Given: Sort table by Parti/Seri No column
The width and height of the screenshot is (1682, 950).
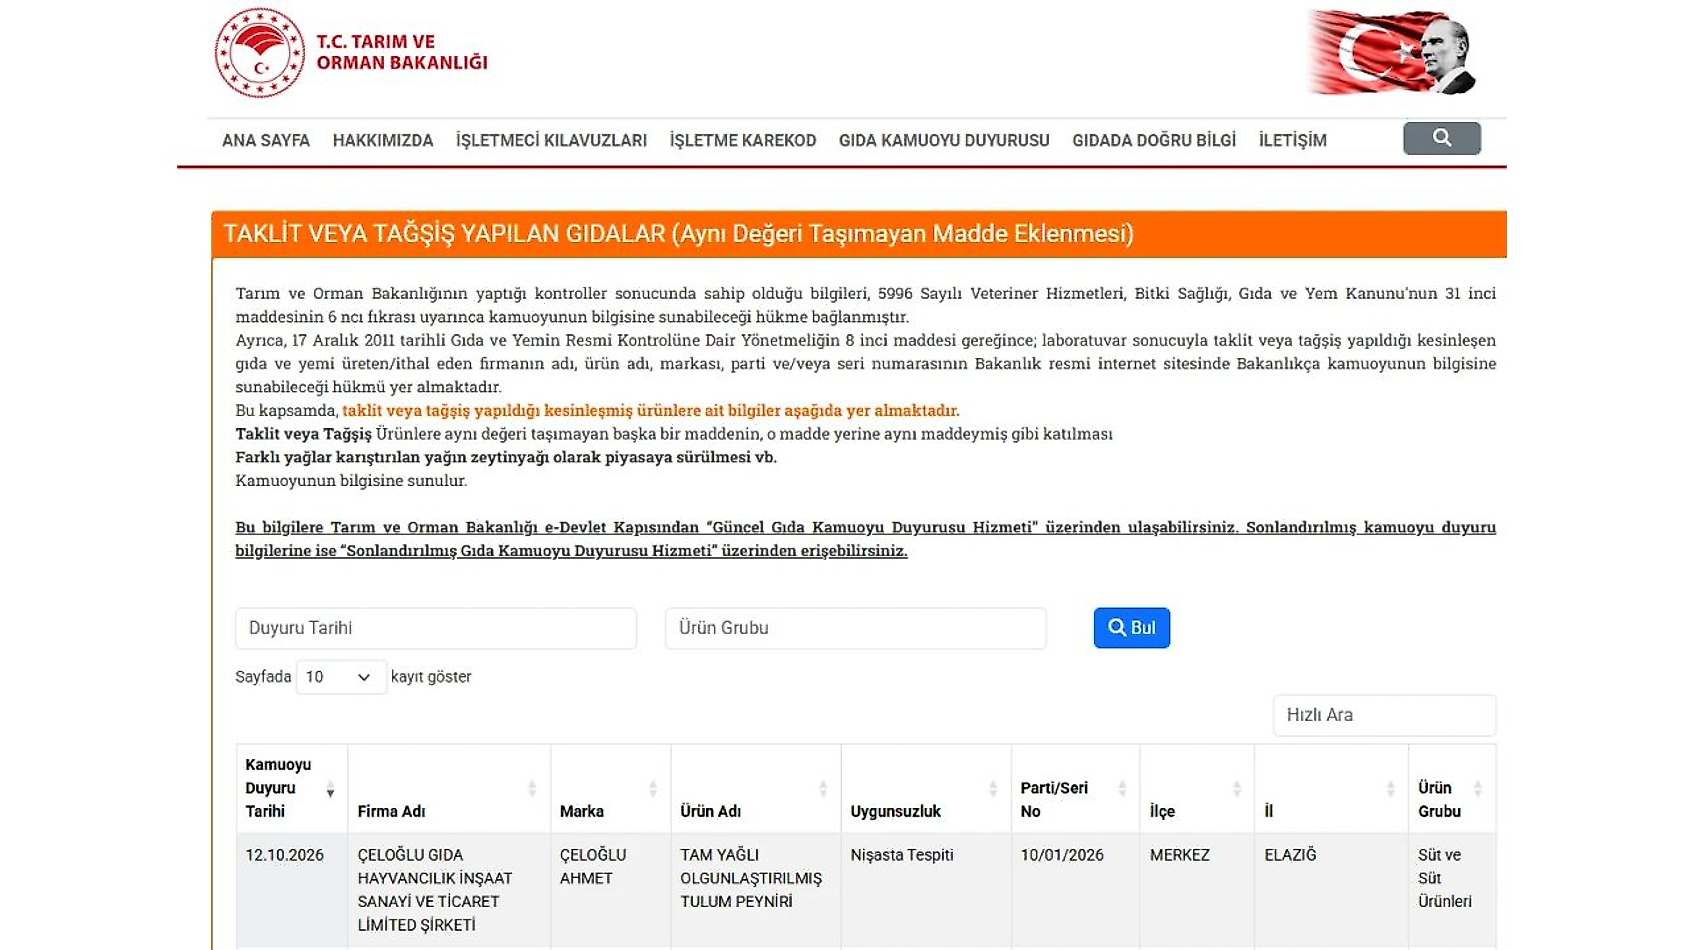Looking at the screenshot, I should pyautogui.click(x=1122, y=788).
